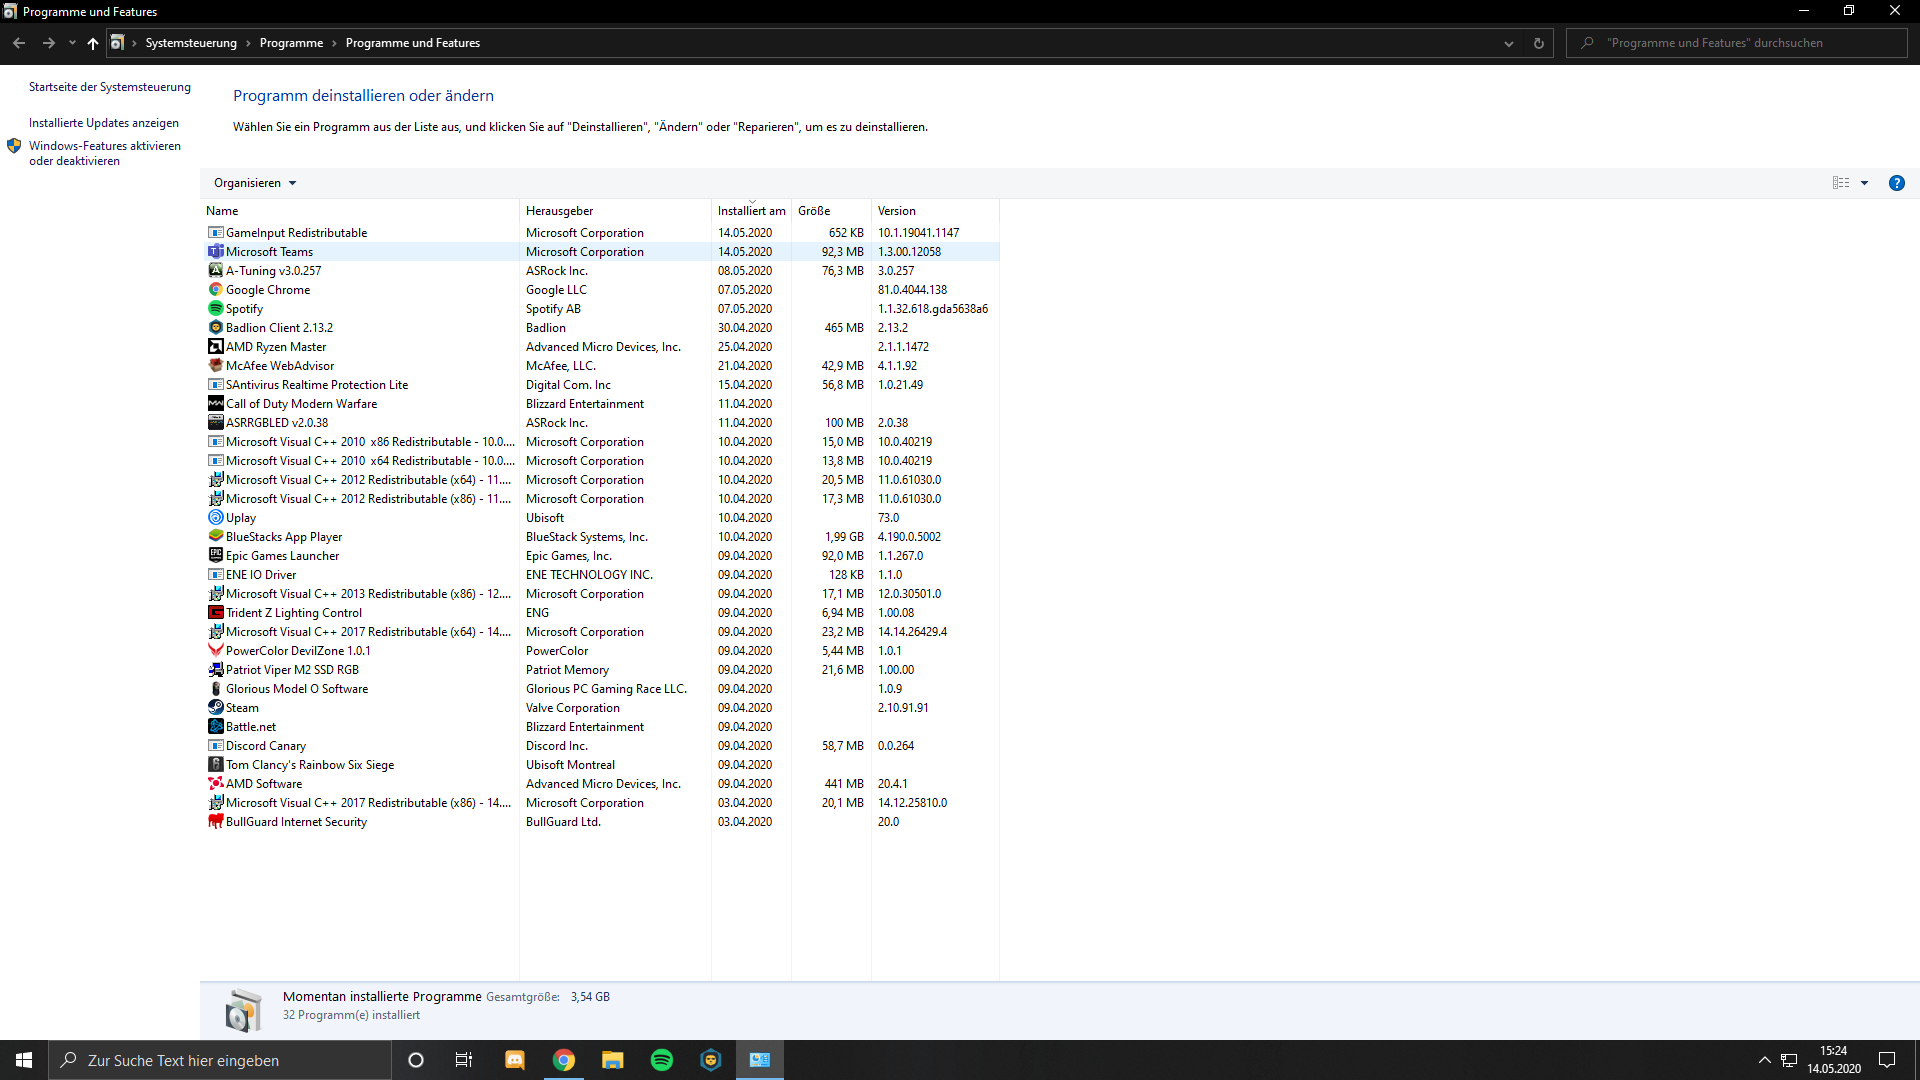
Task: Click the Battle.net program icon
Action: click(215, 726)
